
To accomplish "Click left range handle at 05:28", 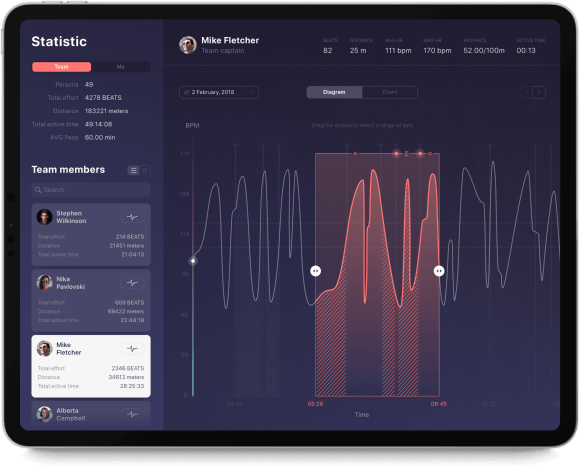I will coord(316,271).
